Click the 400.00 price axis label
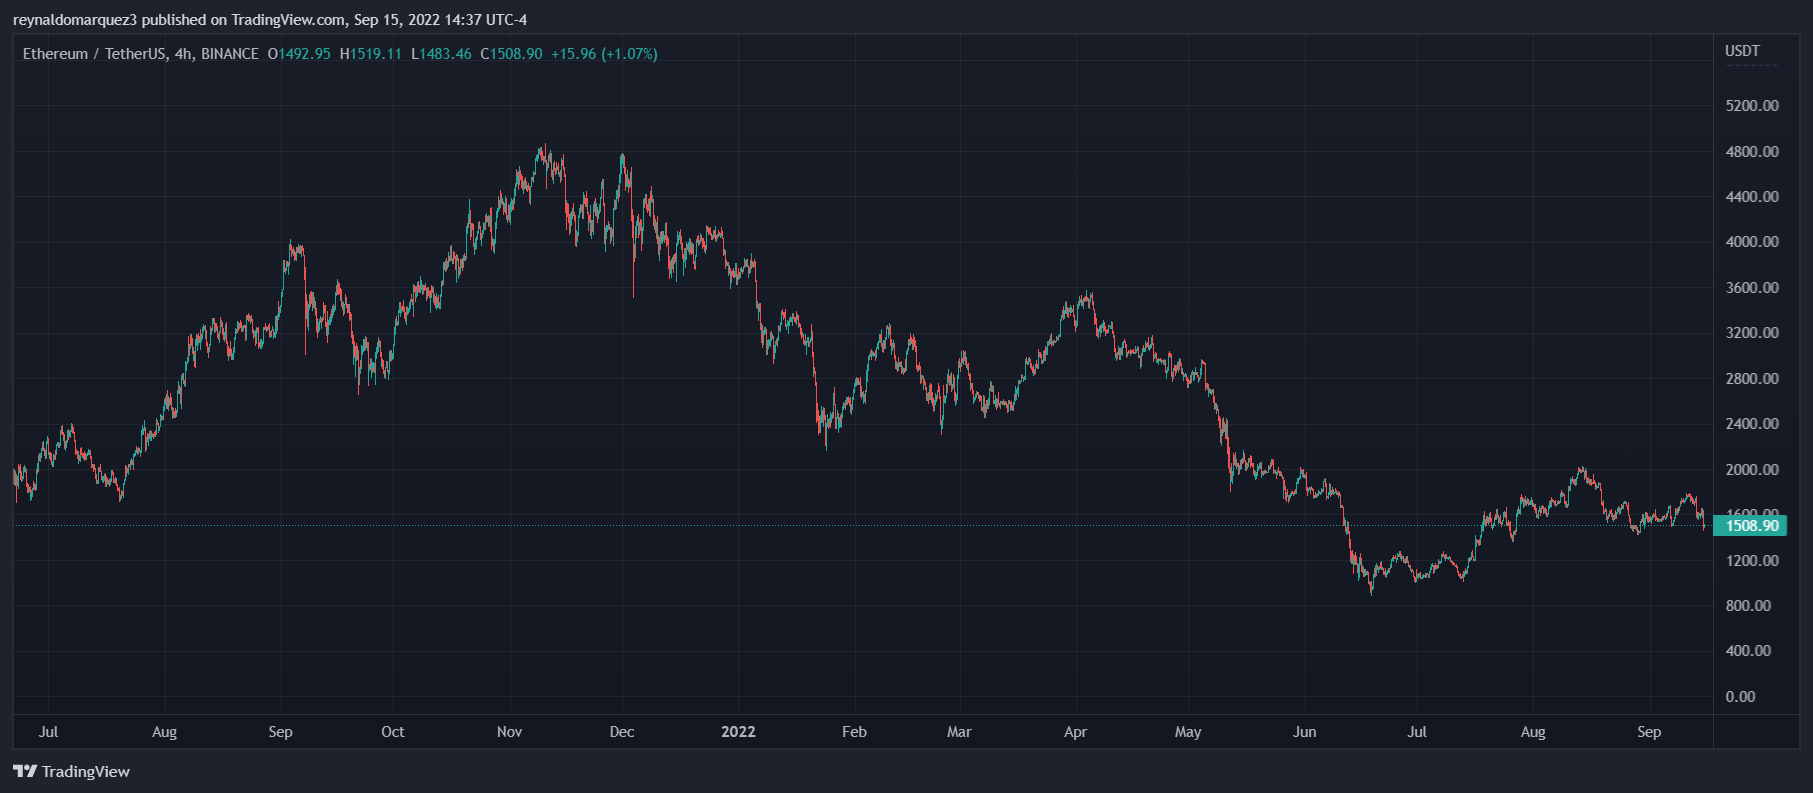Viewport: 1813px width, 793px height. [1748, 651]
